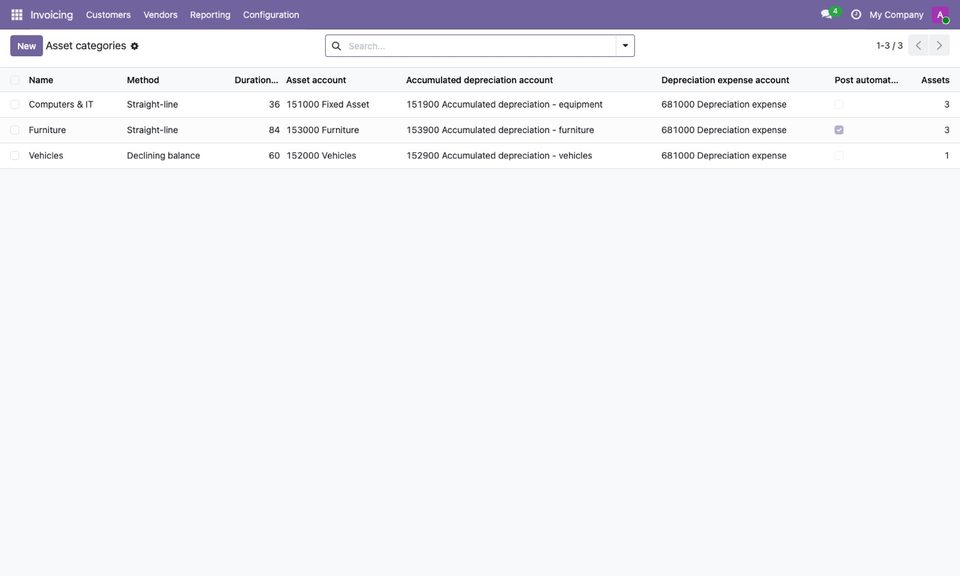Sort by the Post automatically column header
This screenshot has height=576, width=960.
(866, 80)
